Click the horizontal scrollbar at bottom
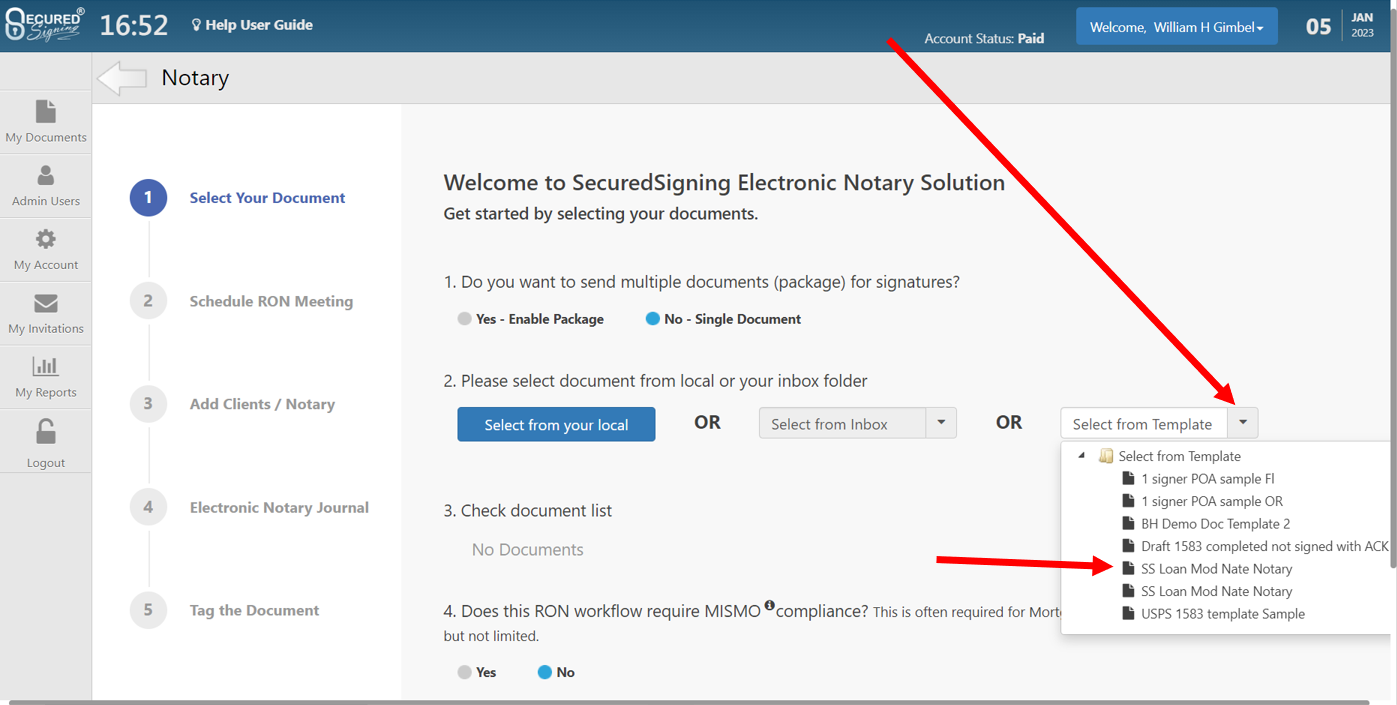The height and width of the screenshot is (705, 1397). click(x=690, y=702)
